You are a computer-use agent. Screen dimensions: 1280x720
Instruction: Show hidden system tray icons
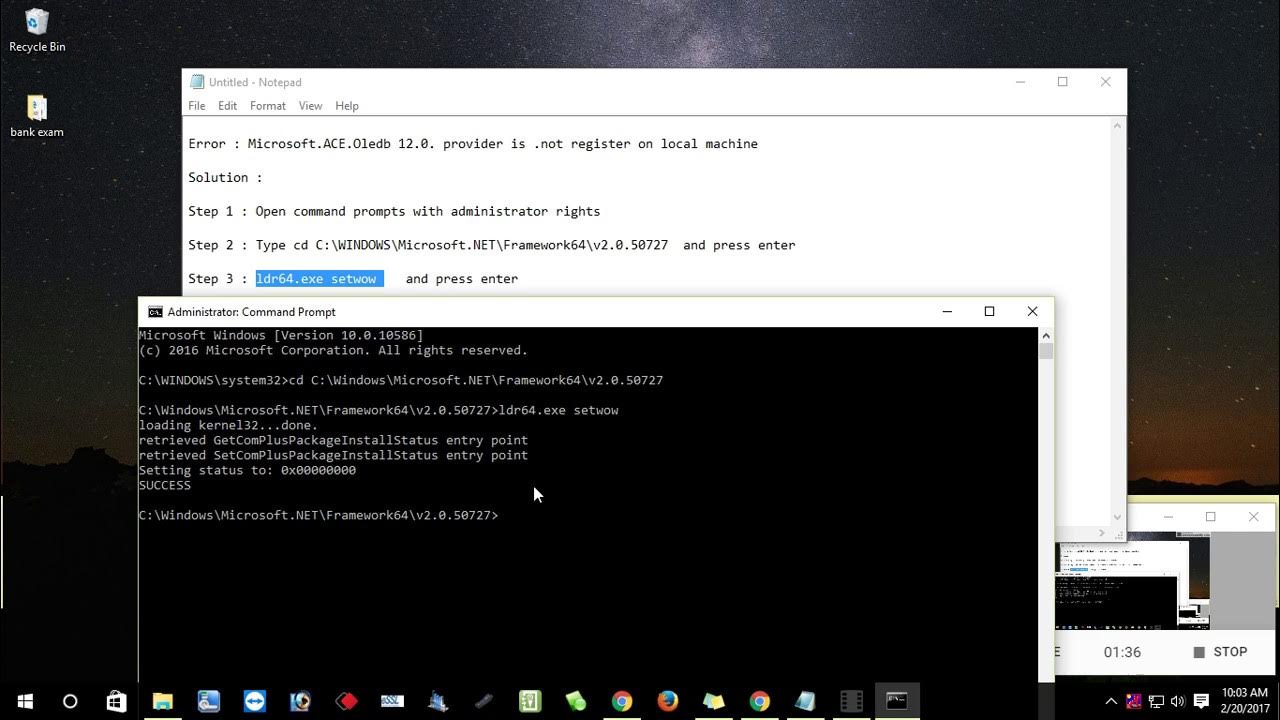tap(1111, 701)
